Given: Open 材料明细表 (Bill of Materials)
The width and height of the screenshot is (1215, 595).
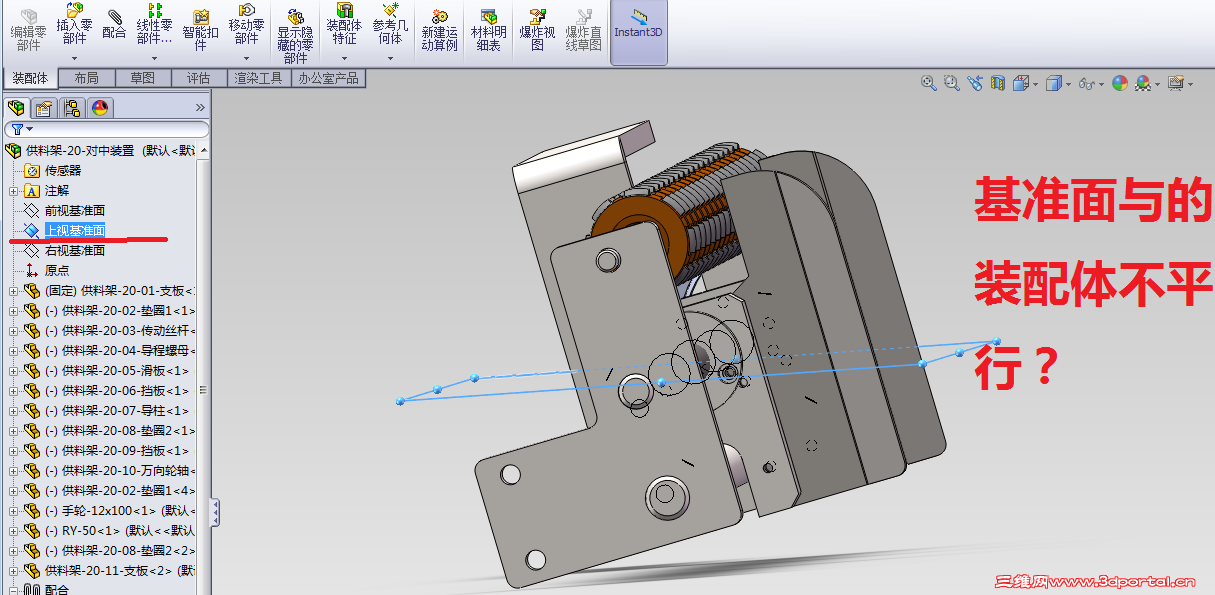Looking at the screenshot, I should [489, 30].
